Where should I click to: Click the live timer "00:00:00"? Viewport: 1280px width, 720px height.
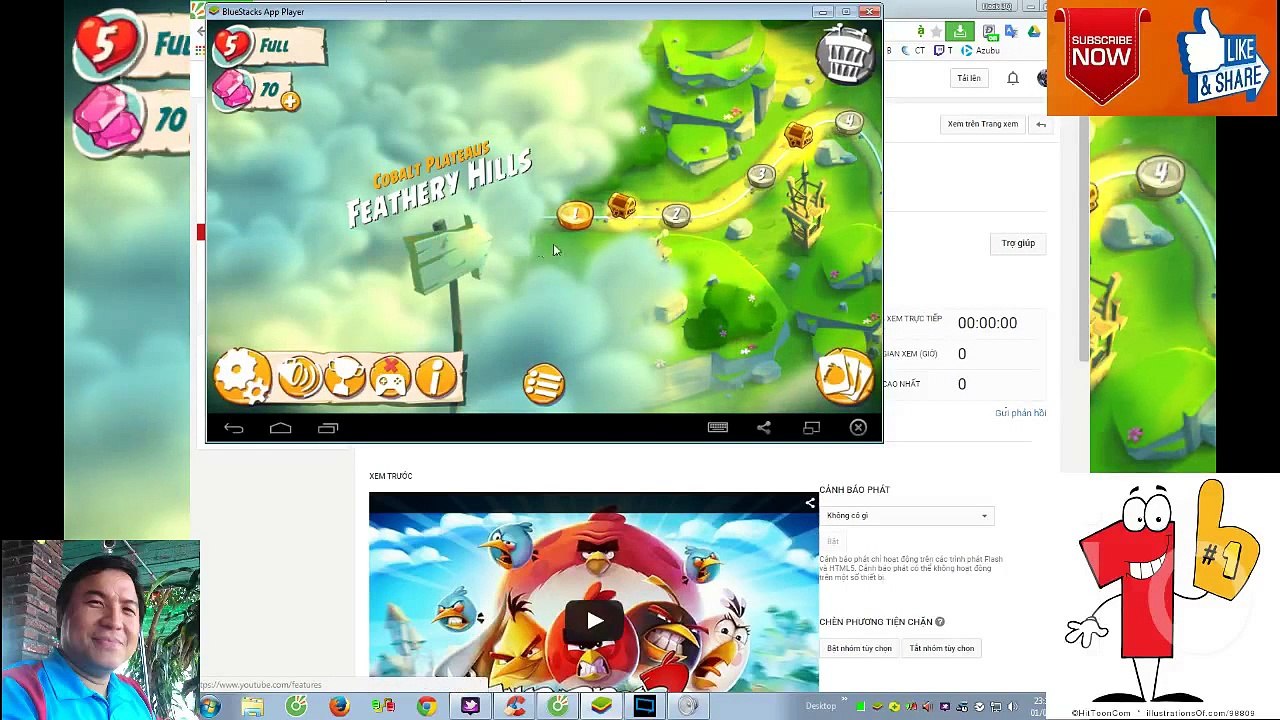987,323
